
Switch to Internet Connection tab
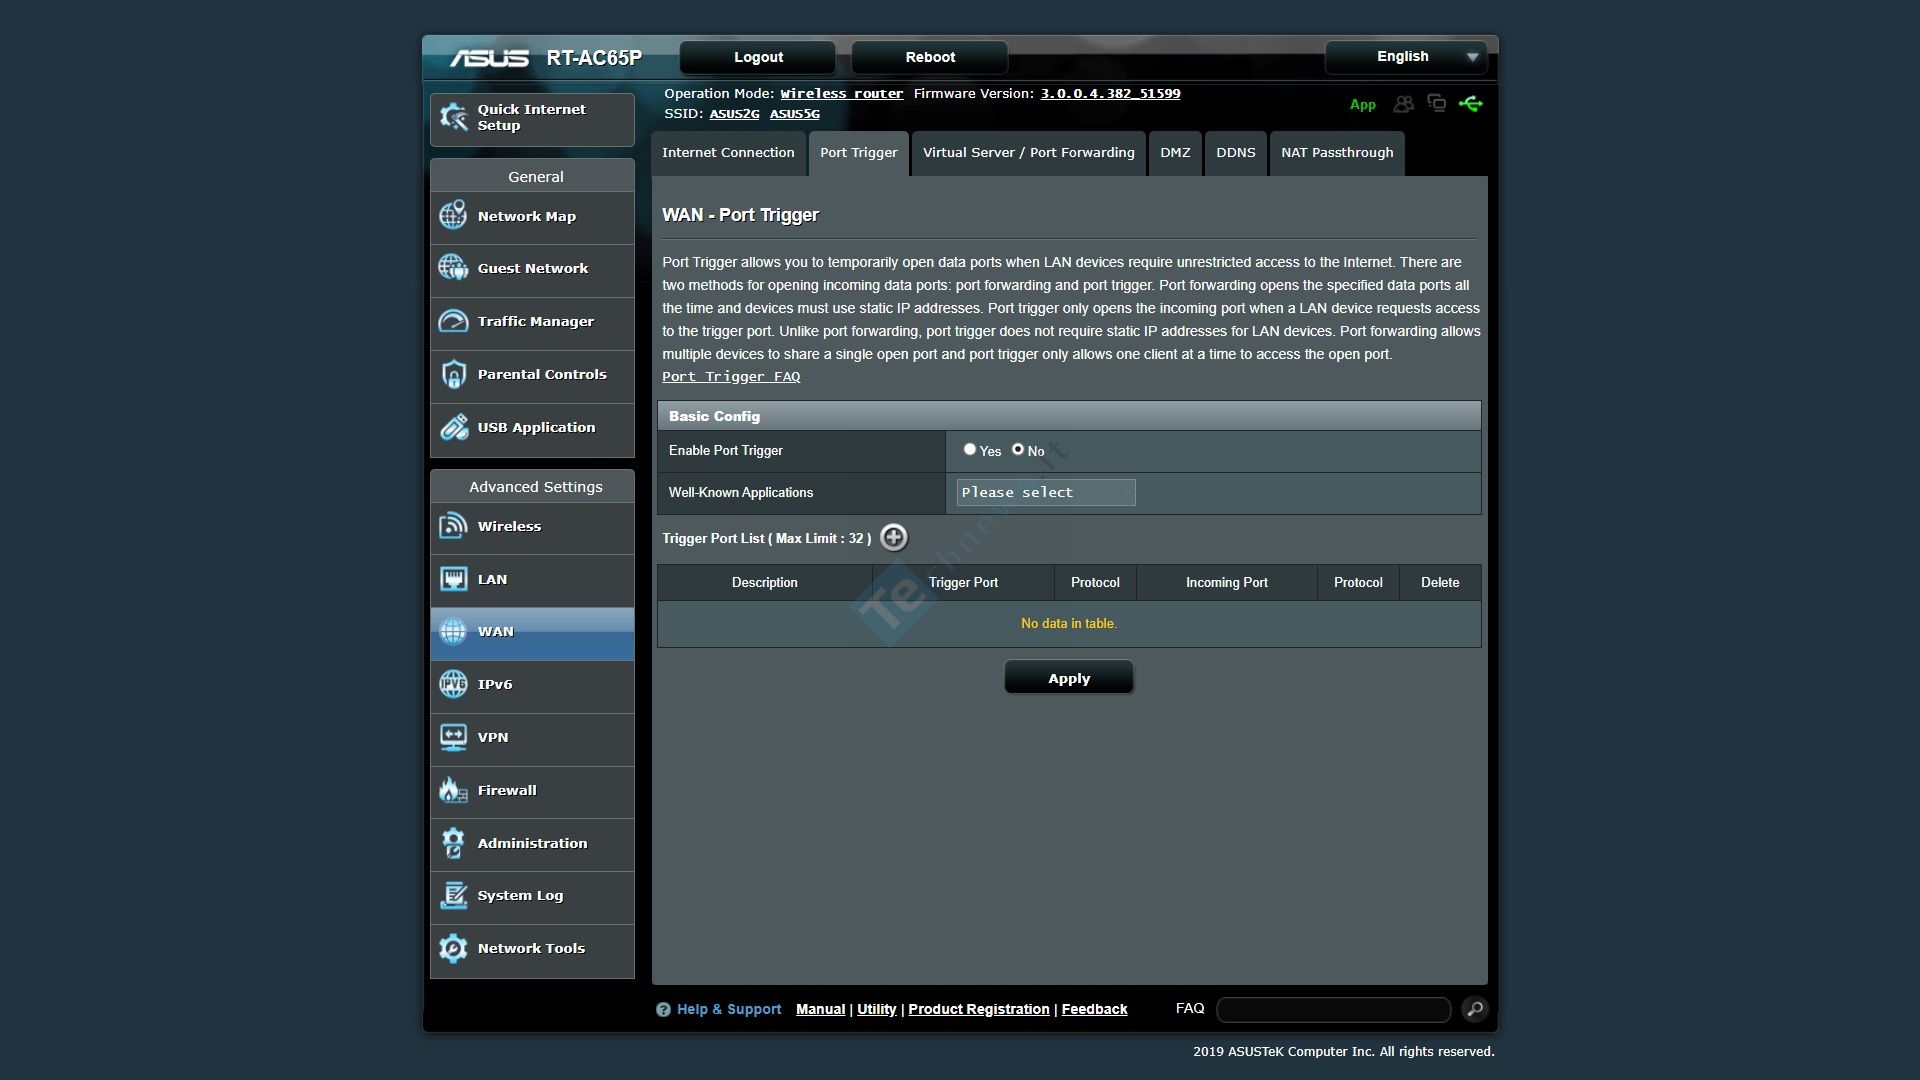click(x=728, y=153)
